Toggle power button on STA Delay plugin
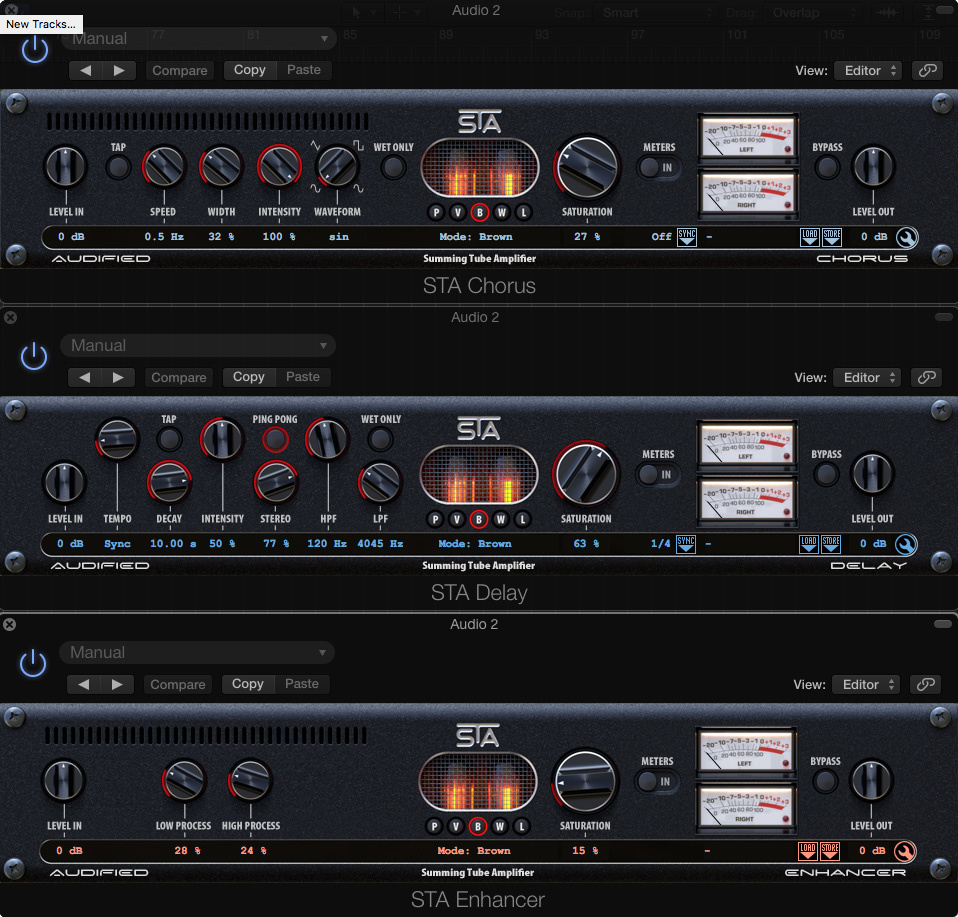 [34, 357]
